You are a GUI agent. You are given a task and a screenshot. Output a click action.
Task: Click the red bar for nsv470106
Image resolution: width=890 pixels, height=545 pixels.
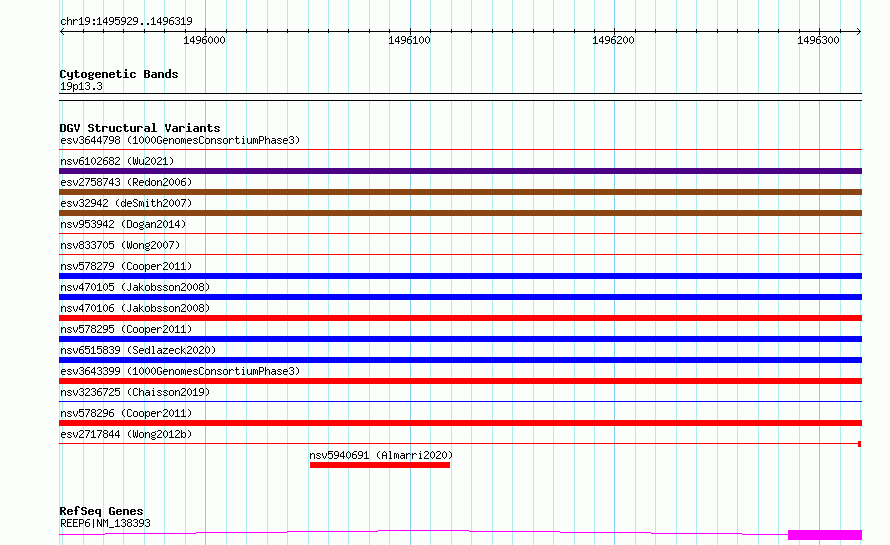pyautogui.click(x=460, y=318)
